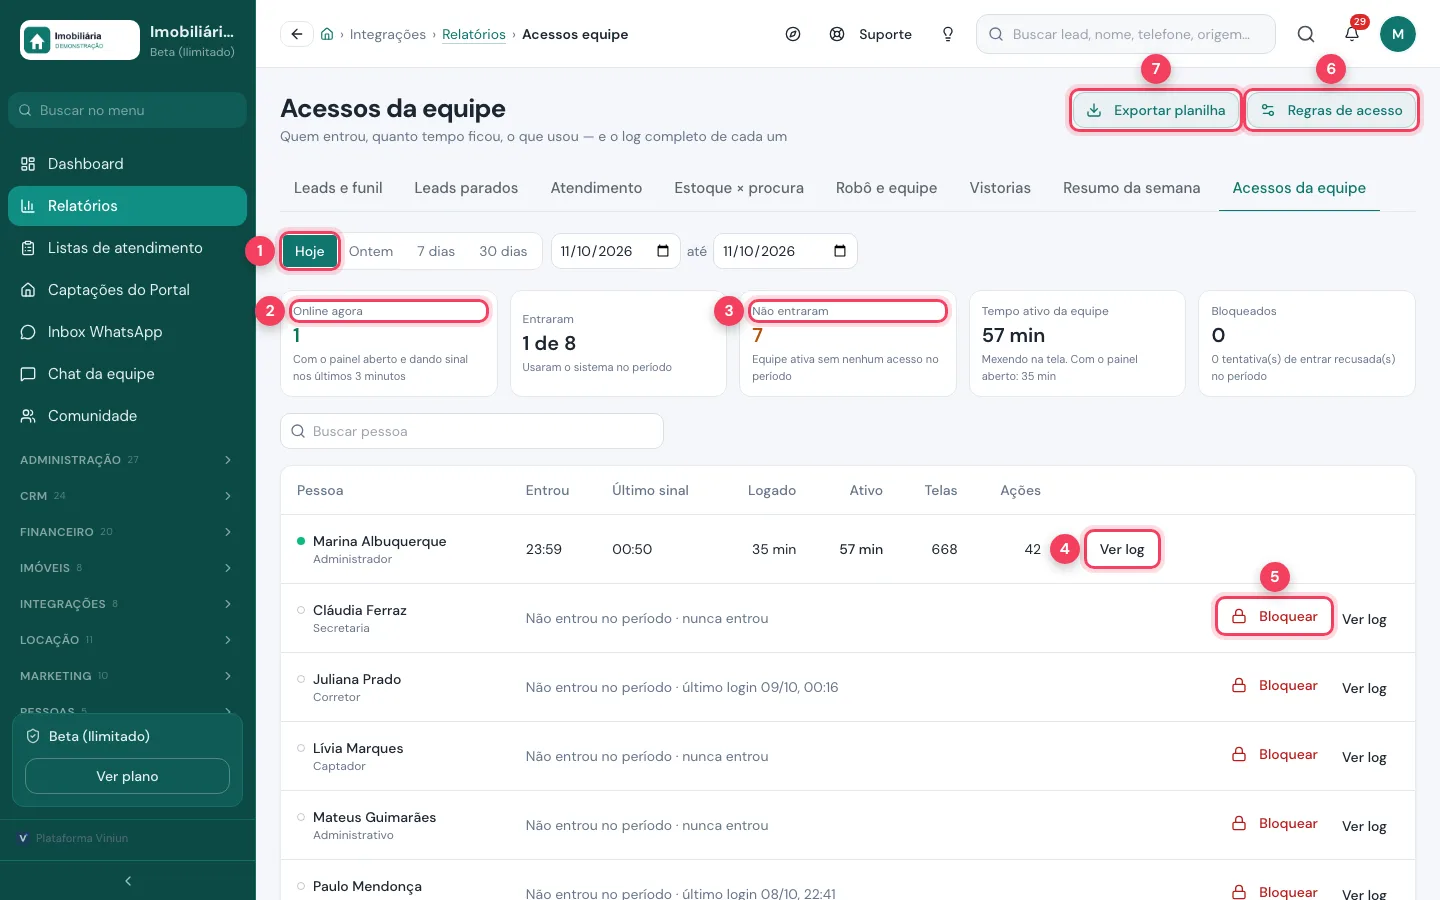Open Comunidade in sidebar

point(127,416)
